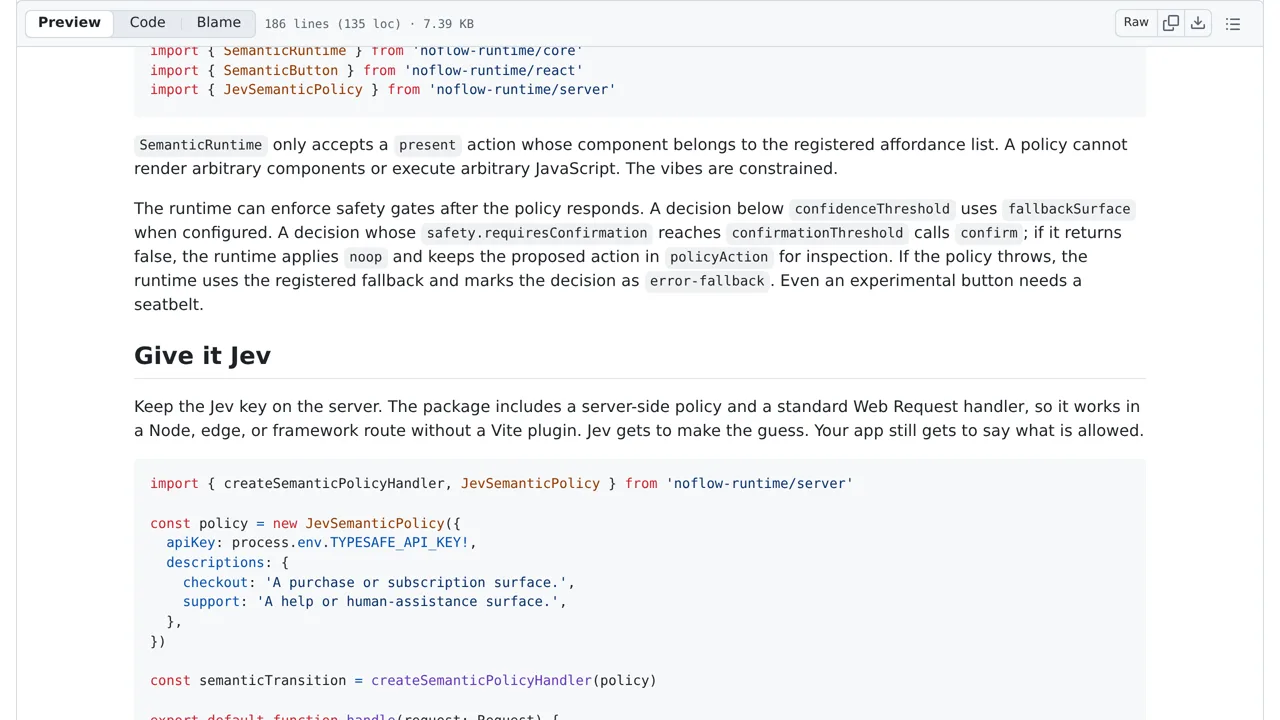Copy the raw file contents
The height and width of the screenshot is (720, 1280).
click(1171, 23)
